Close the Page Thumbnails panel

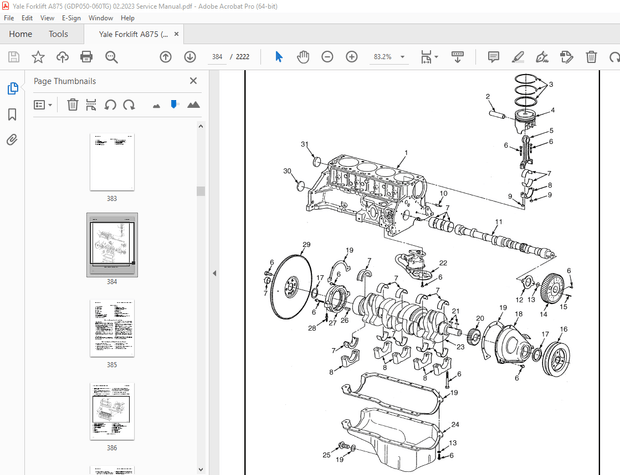point(193,81)
